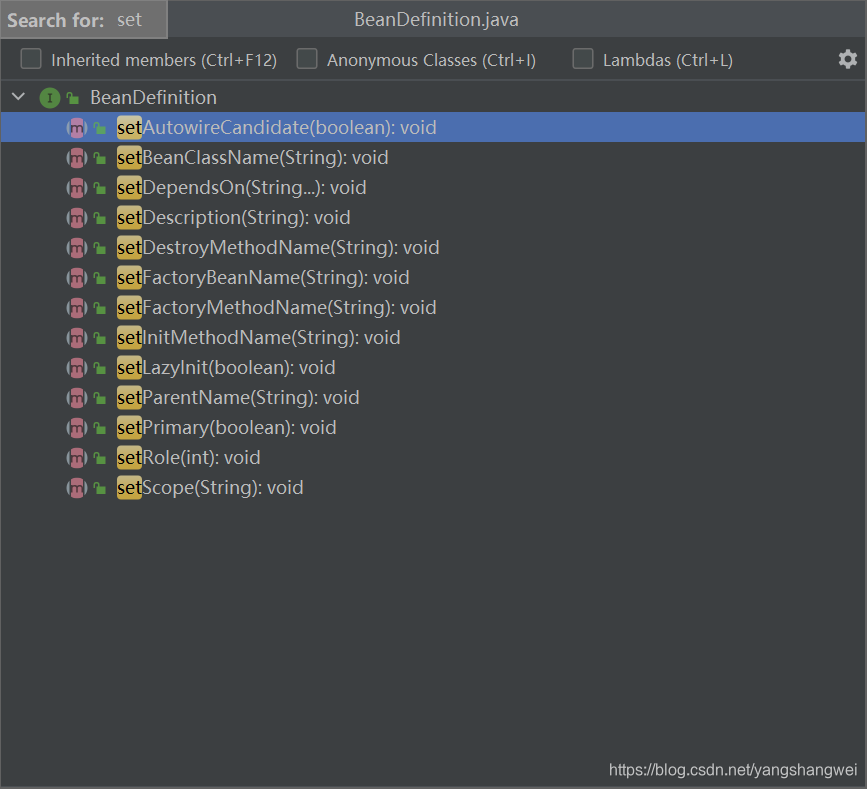Select setRole(int): void
The width and height of the screenshot is (867, 789).
433,458
